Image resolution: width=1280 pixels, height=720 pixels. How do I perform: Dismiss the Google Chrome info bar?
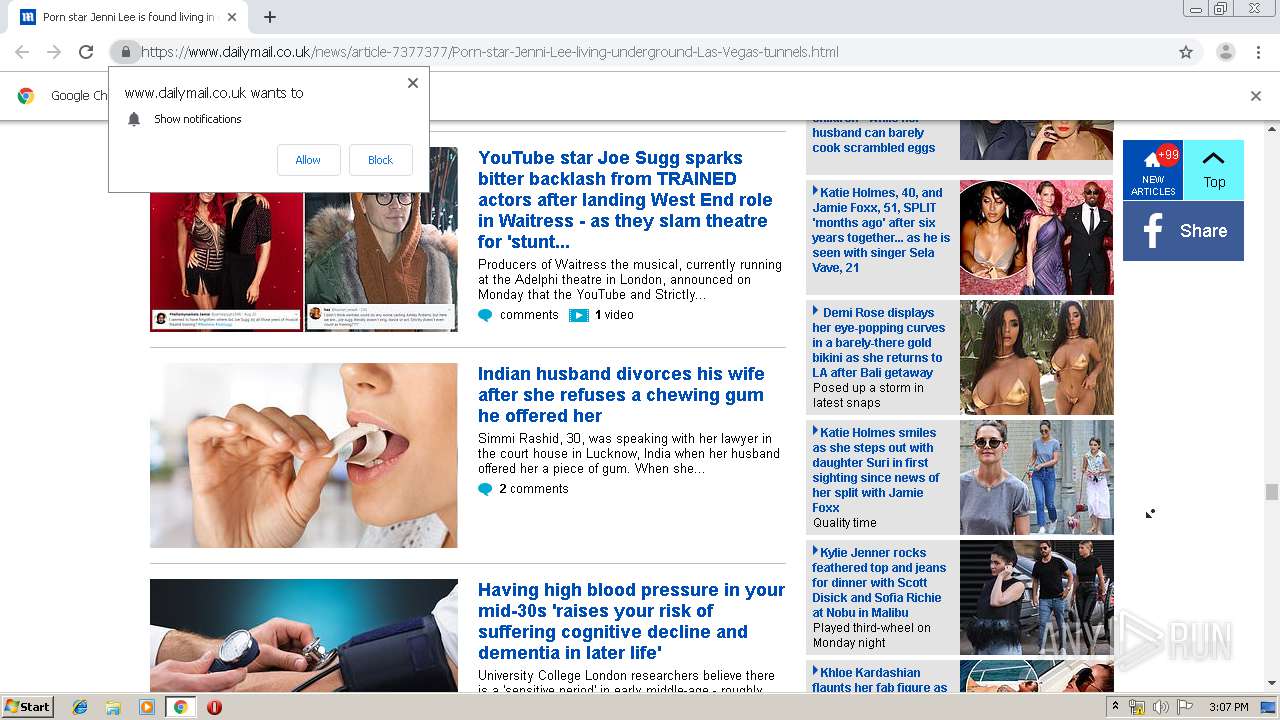1256,96
